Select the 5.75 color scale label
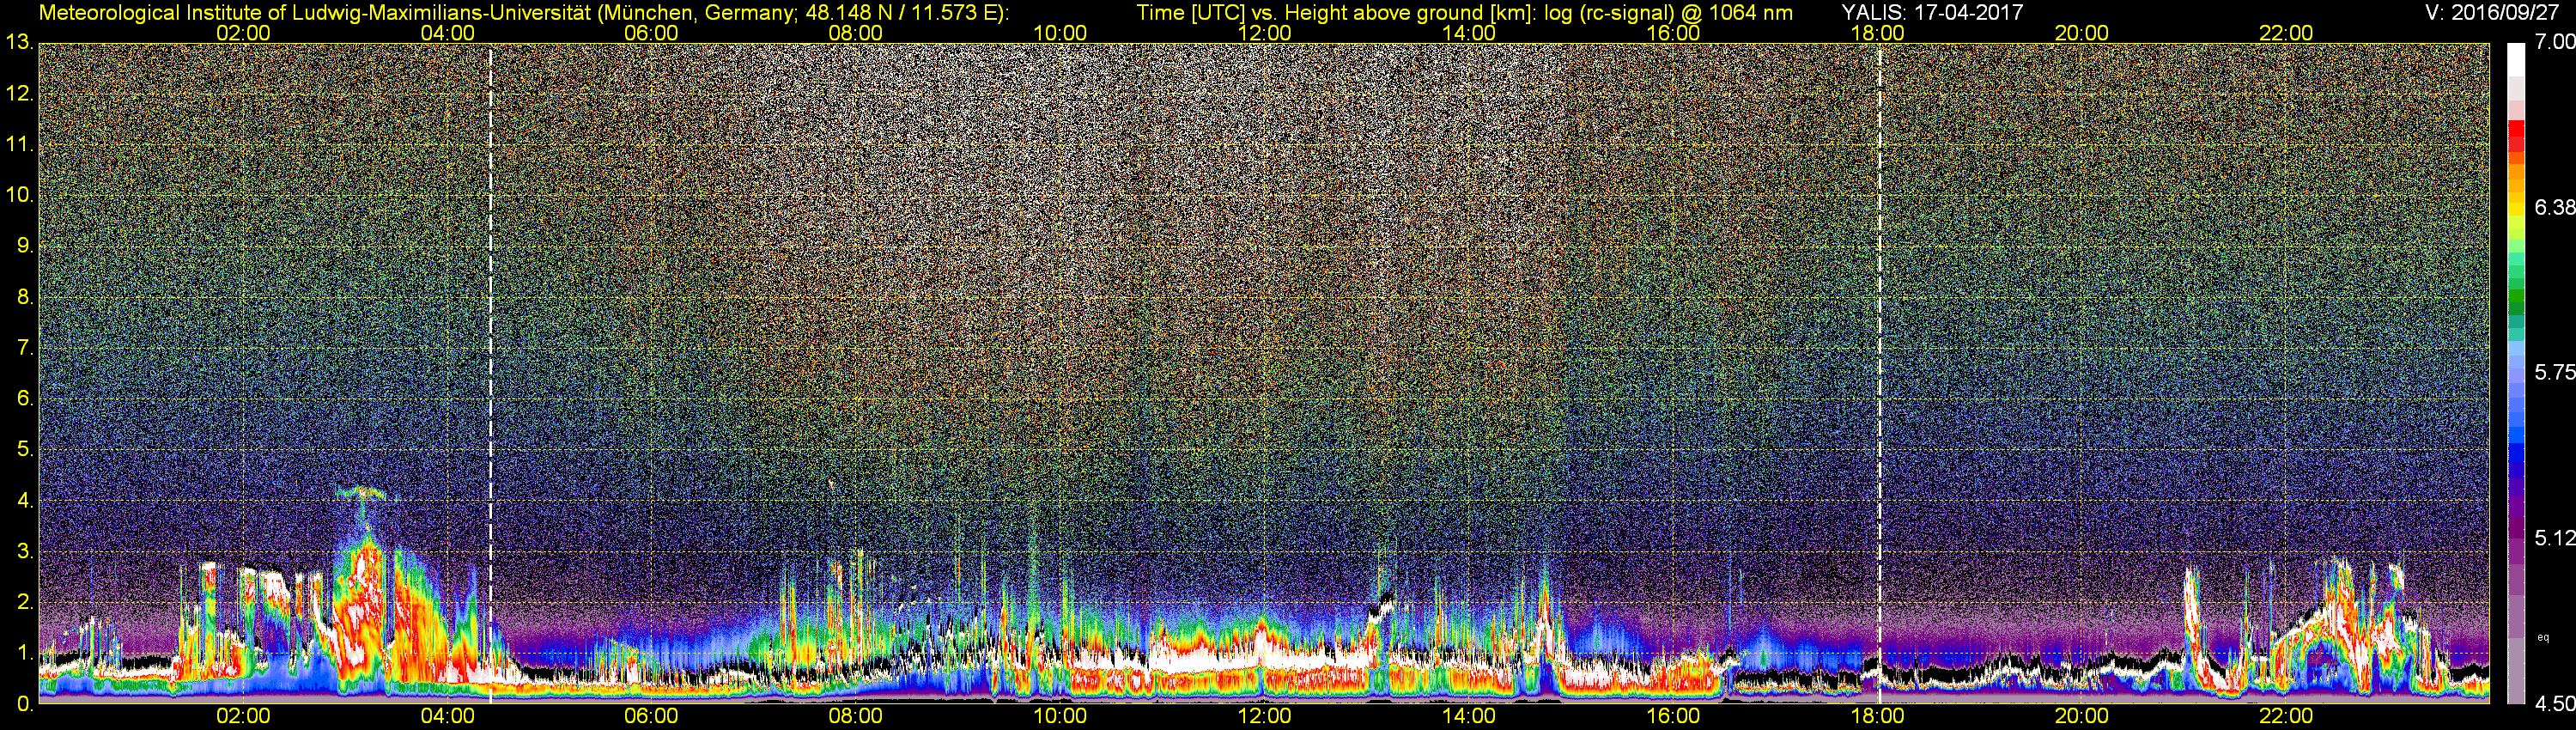The image size is (2576, 730). click(2554, 372)
